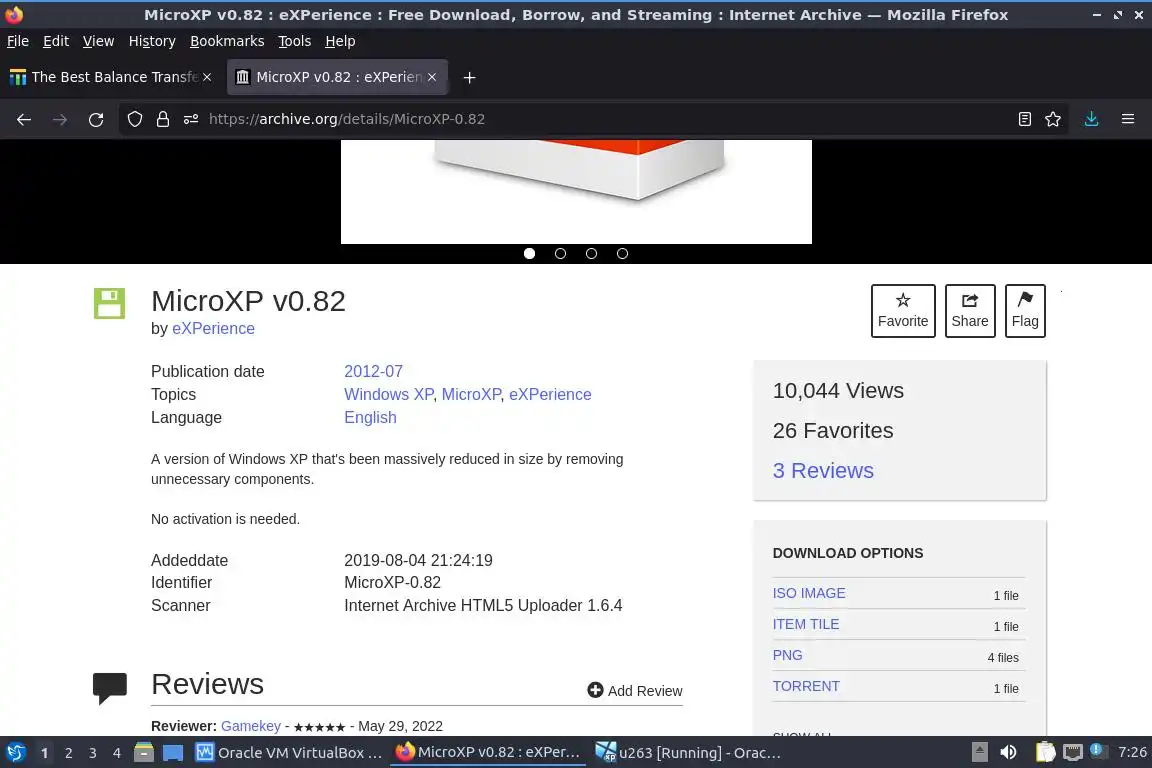This screenshot has width=1152, height=768.
Task: Open eXPerience topic link
Action: [x=550, y=394]
